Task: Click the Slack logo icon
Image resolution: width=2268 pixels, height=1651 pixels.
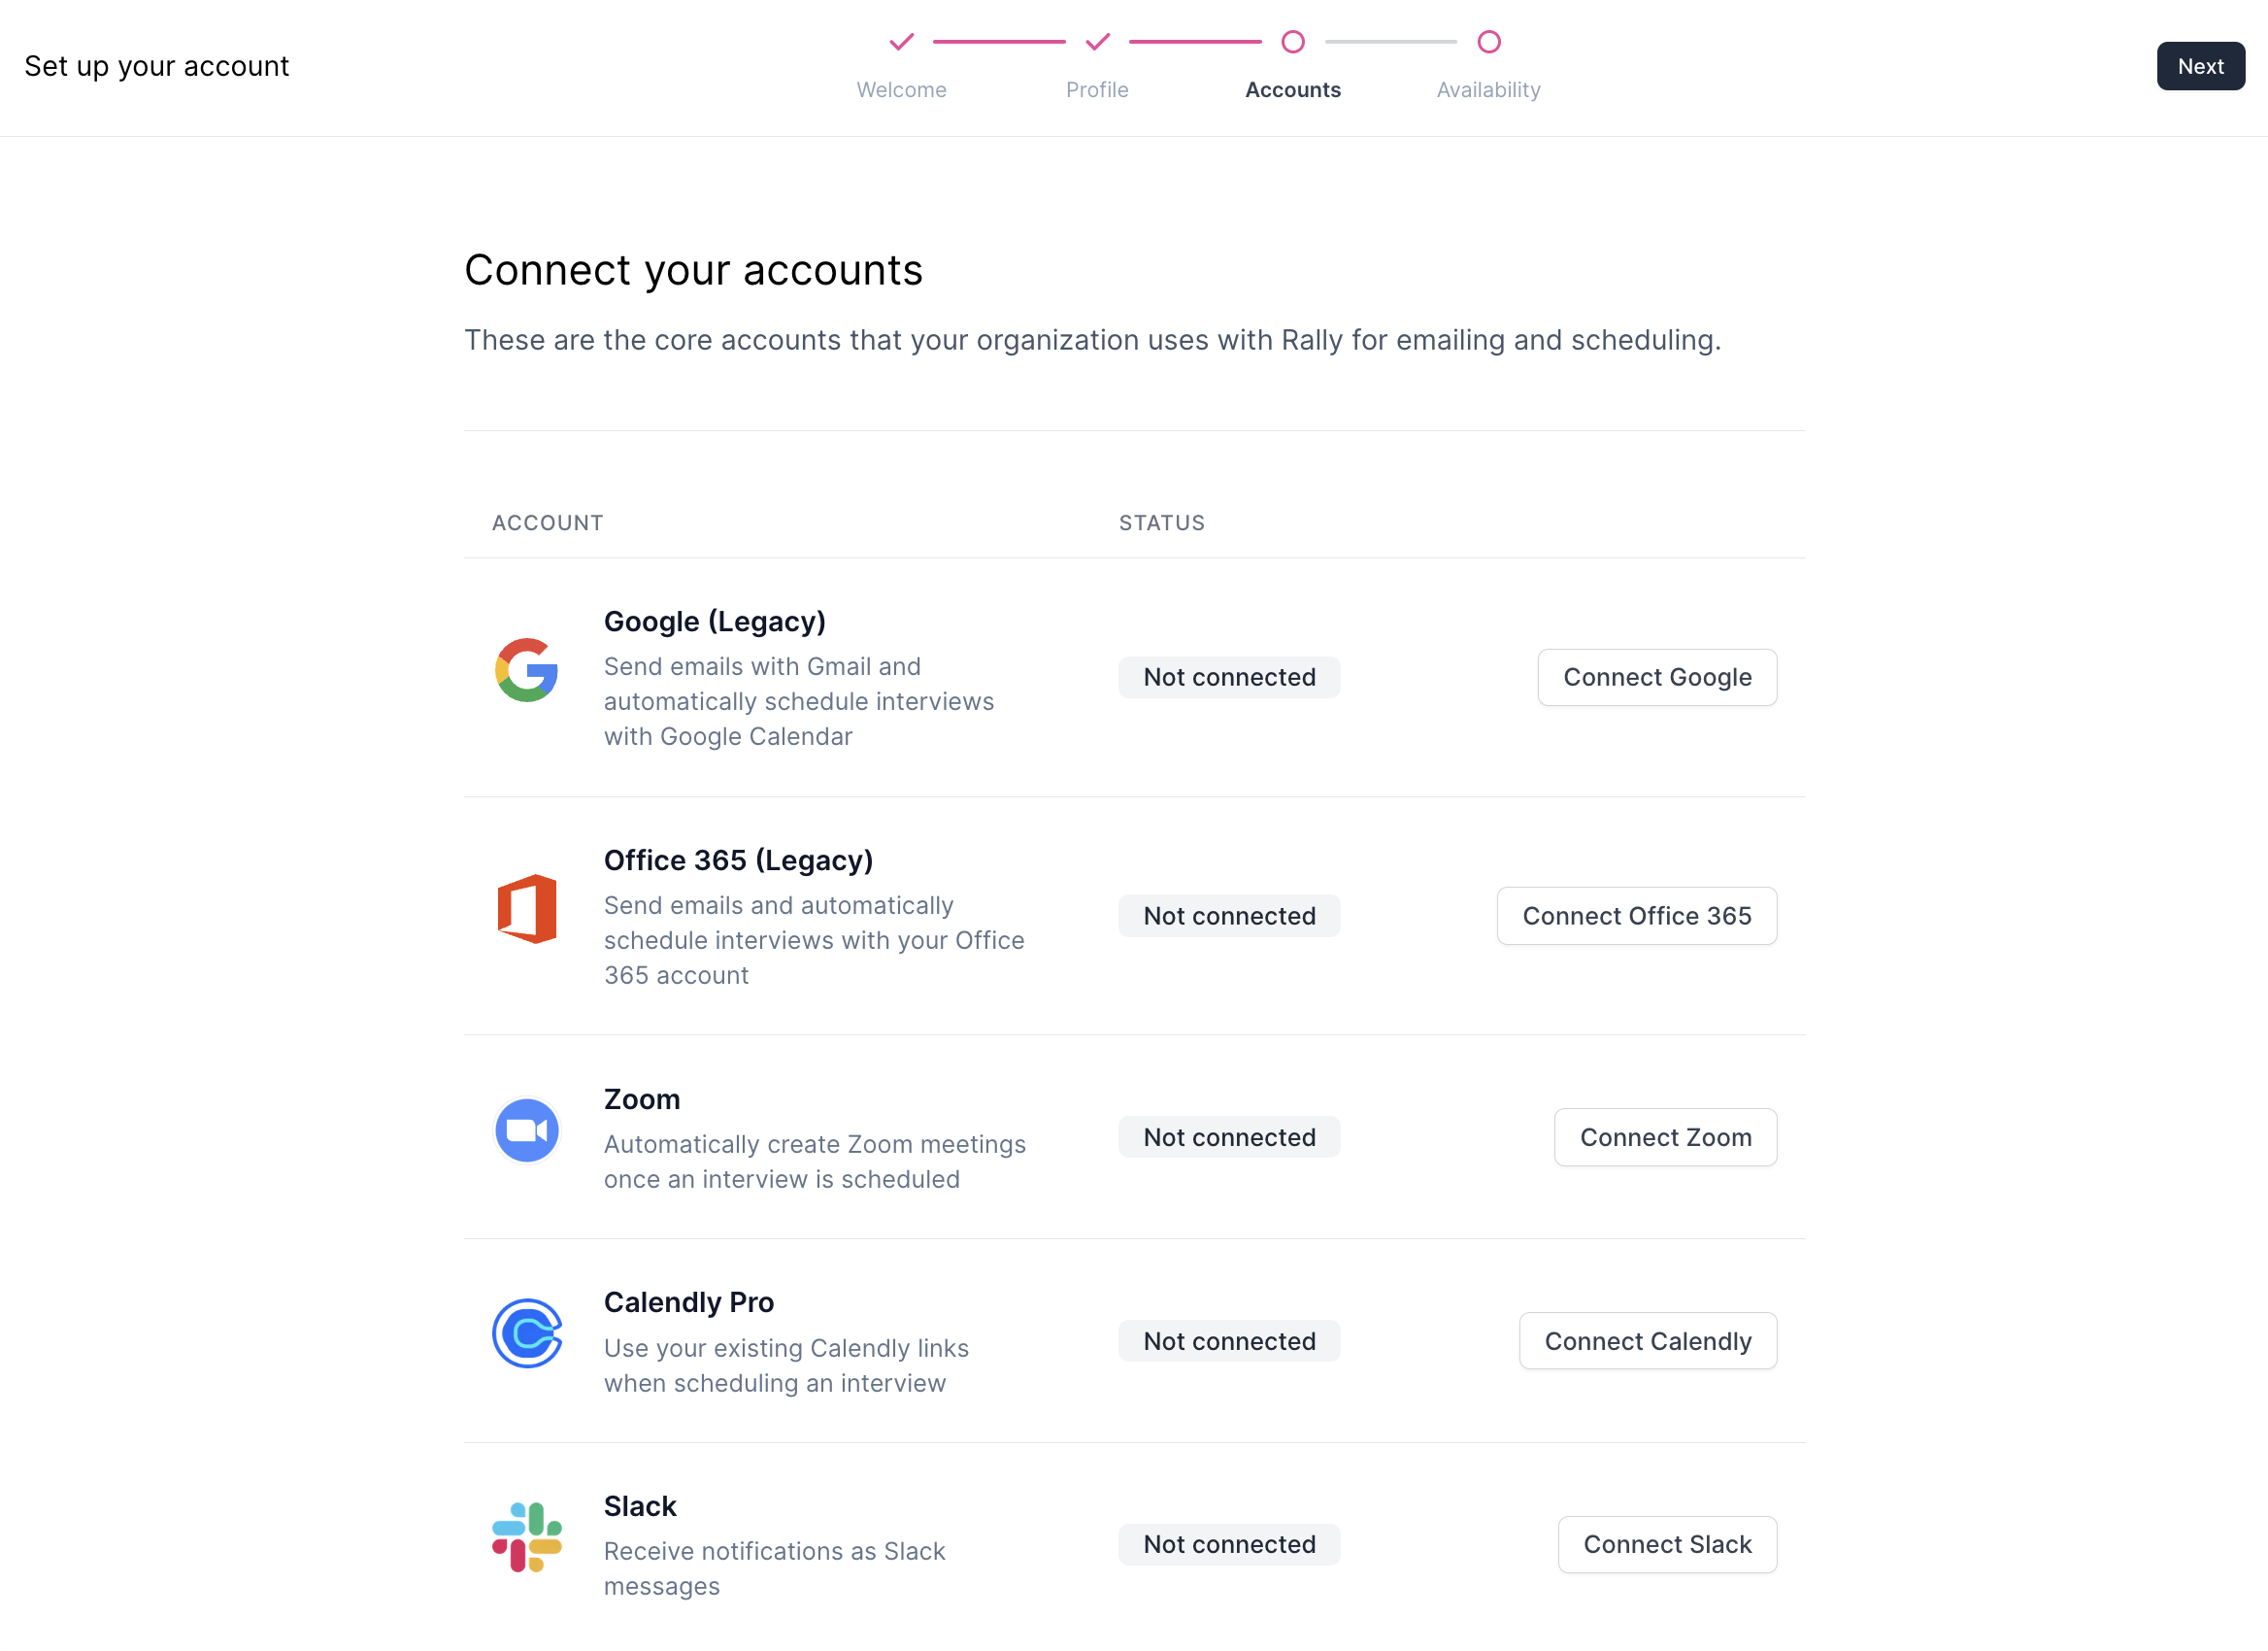Action: point(526,1537)
